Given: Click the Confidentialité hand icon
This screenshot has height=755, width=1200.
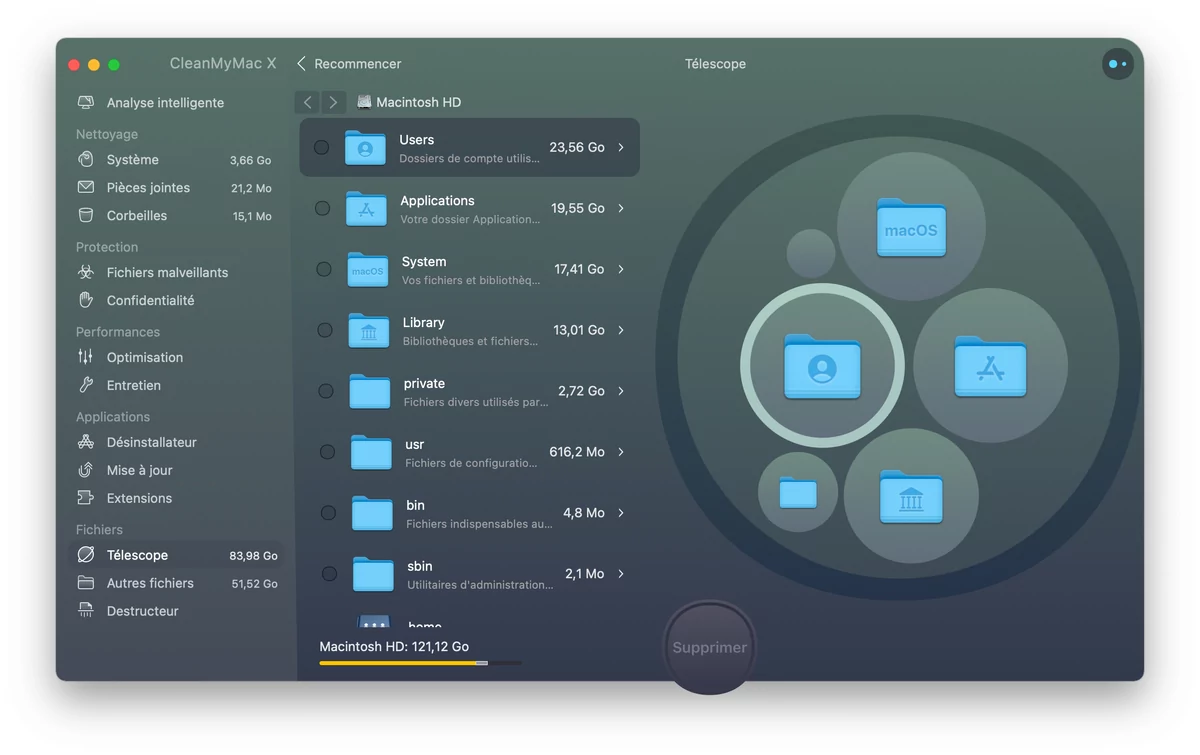Looking at the screenshot, I should 86,301.
